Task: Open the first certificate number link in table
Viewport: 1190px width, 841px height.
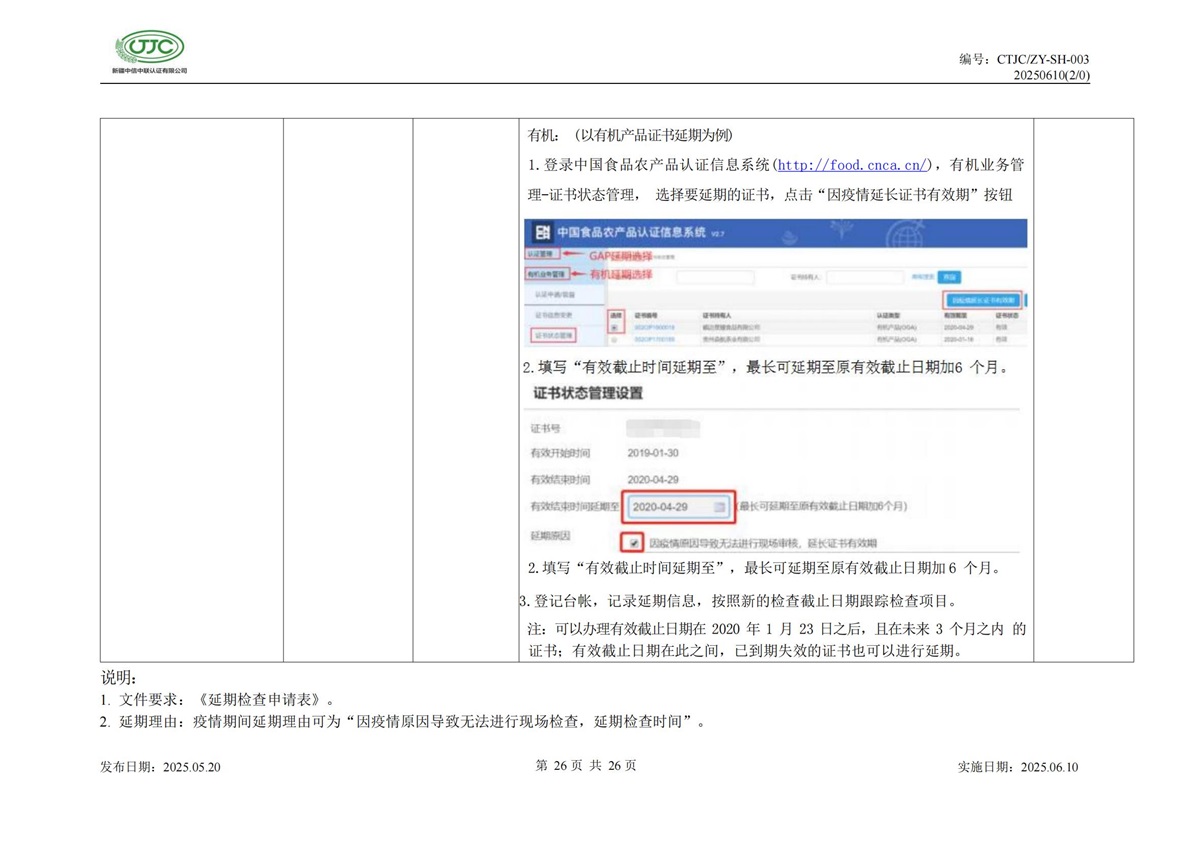Action: 654,328
